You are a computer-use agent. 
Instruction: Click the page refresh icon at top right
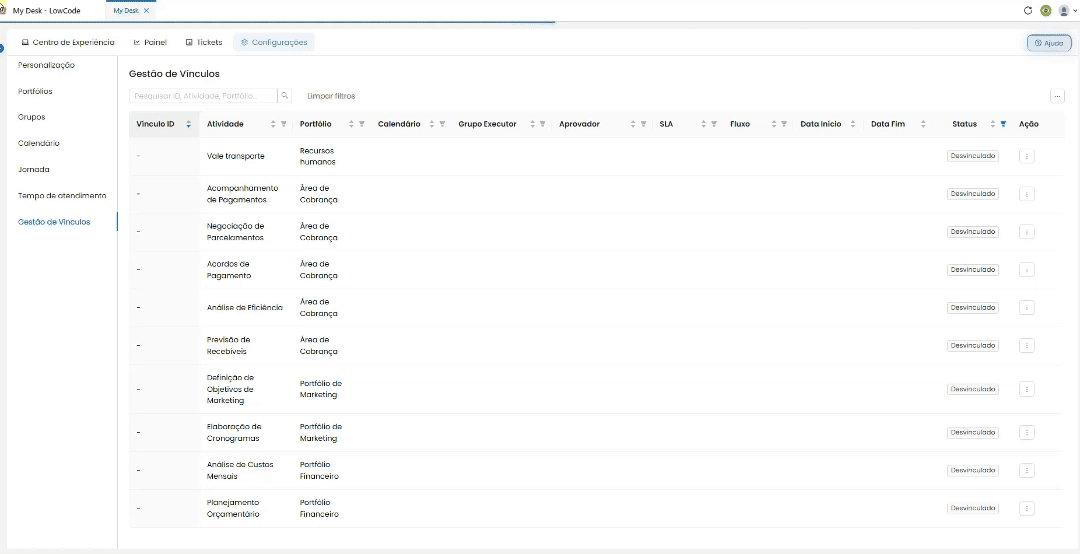(1028, 11)
